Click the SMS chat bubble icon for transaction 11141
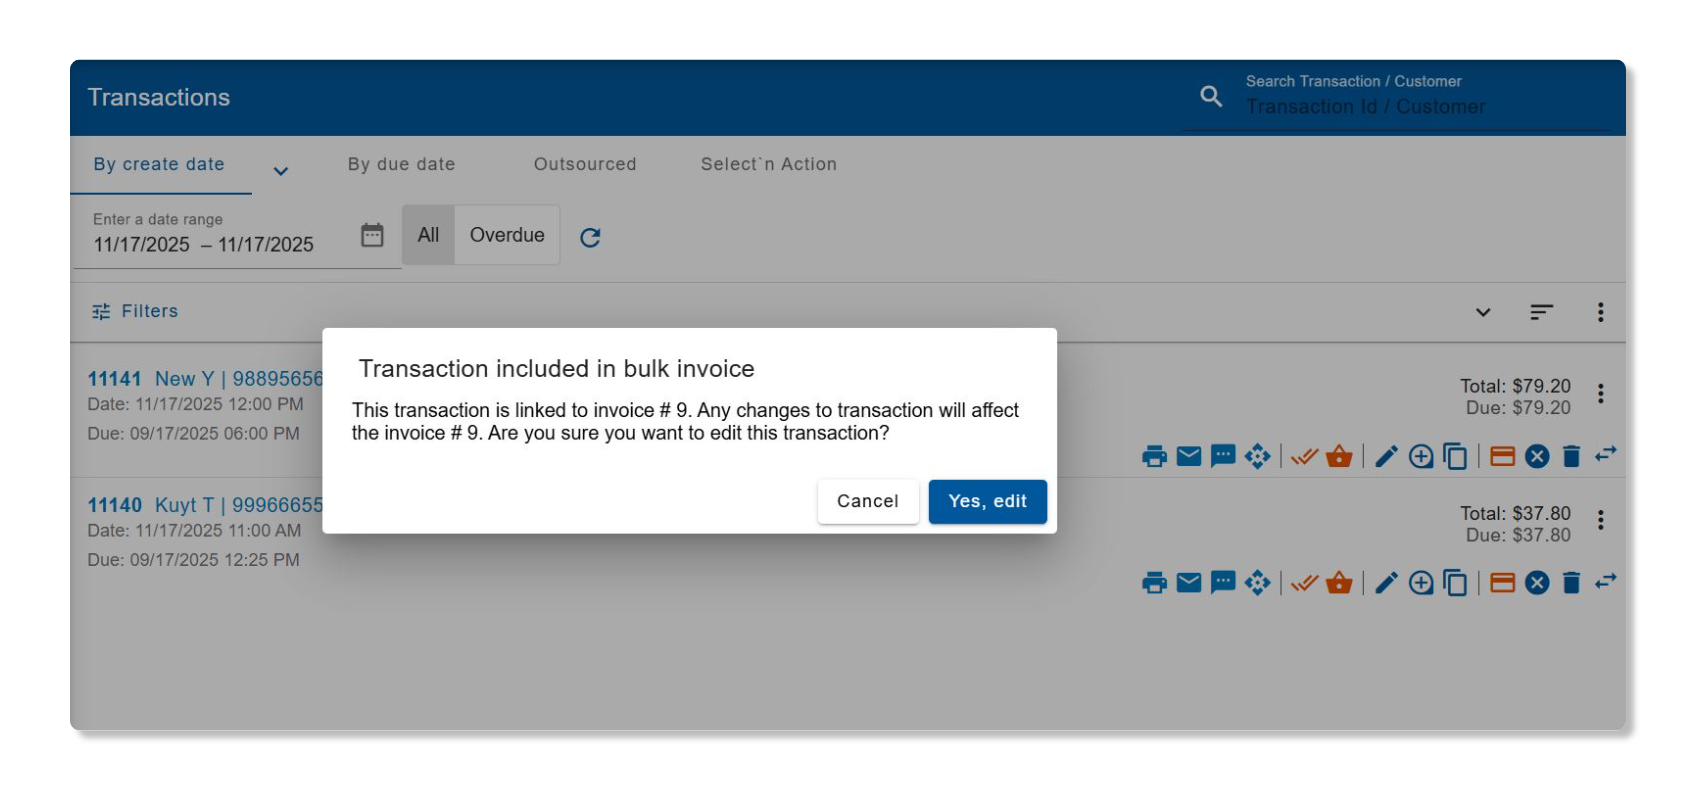Viewport: 1696px width, 790px height. [1222, 457]
